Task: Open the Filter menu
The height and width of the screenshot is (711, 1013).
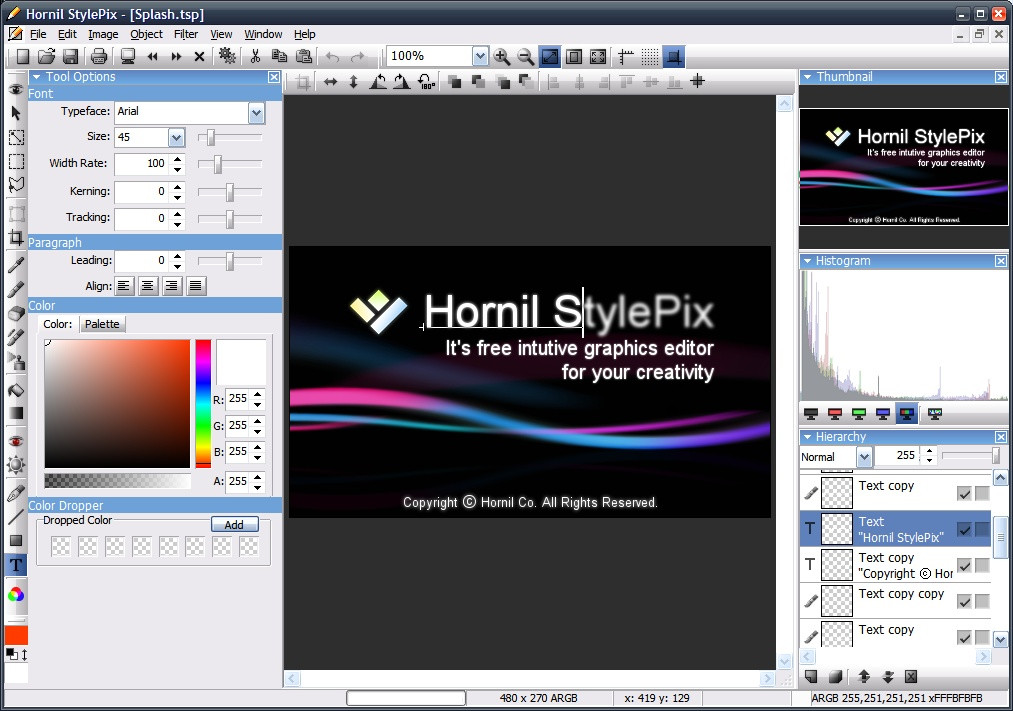Action: point(186,34)
